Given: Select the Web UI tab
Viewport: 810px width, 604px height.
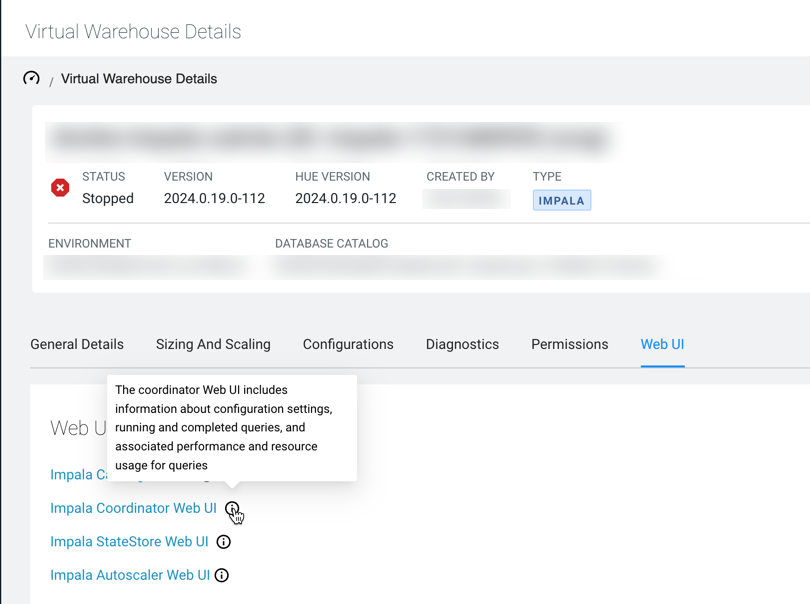Looking at the screenshot, I should click(662, 344).
